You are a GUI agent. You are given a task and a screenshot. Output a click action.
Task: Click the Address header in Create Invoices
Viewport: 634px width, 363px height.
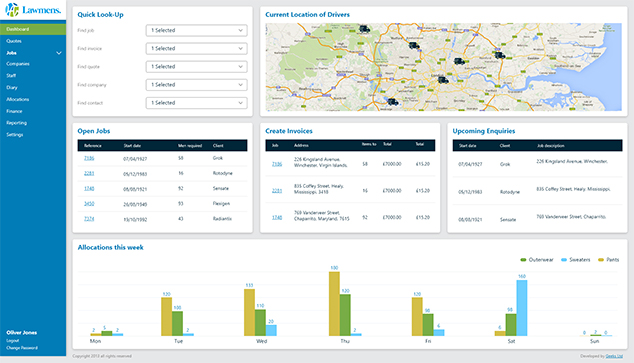click(x=301, y=146)
